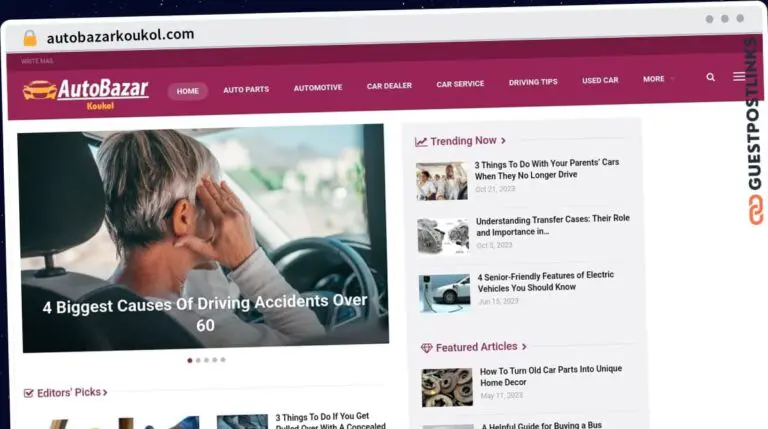Click the HOME navigation pill

point(188,91)
